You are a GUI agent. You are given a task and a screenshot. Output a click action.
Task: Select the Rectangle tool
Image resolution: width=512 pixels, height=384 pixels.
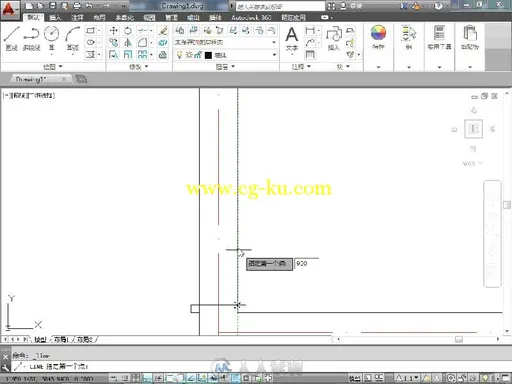pyautogui.click(x=90, y=31)
